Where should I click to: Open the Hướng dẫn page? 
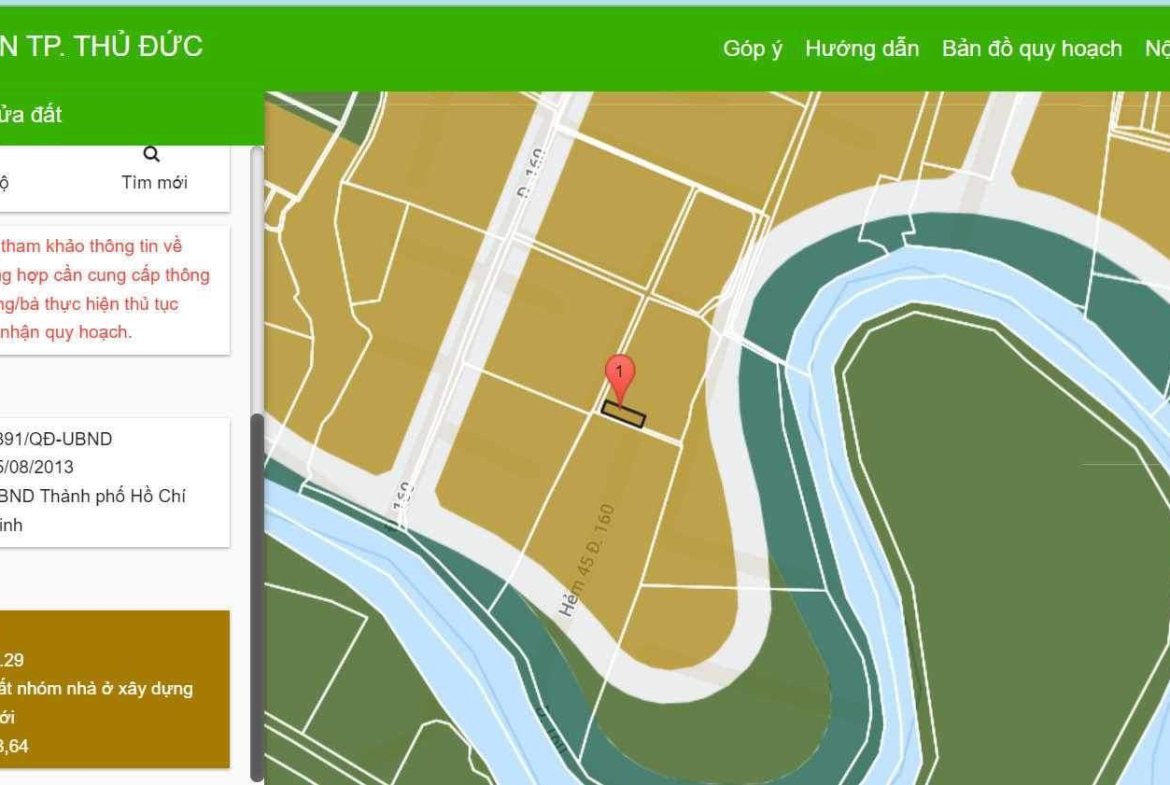click(x=861, y=48)
